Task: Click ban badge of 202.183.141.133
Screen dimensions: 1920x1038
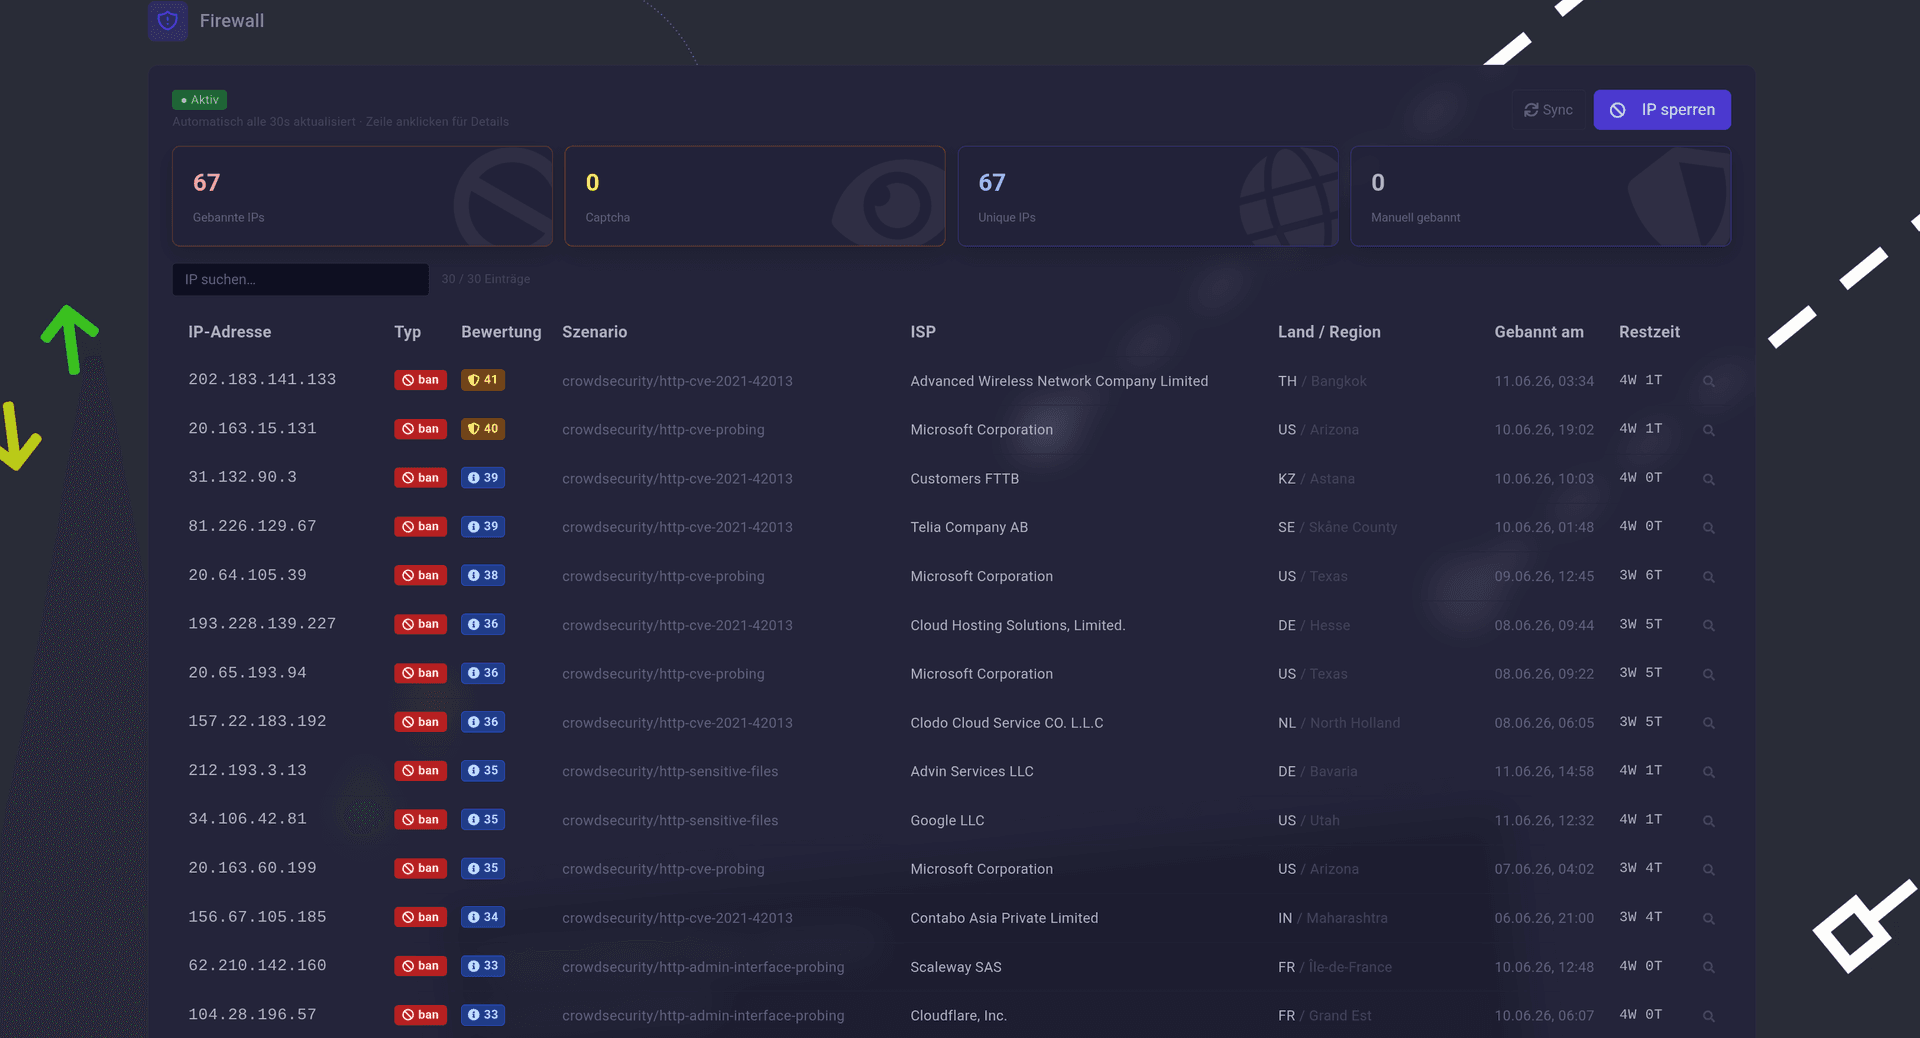Action: (420, 380)
